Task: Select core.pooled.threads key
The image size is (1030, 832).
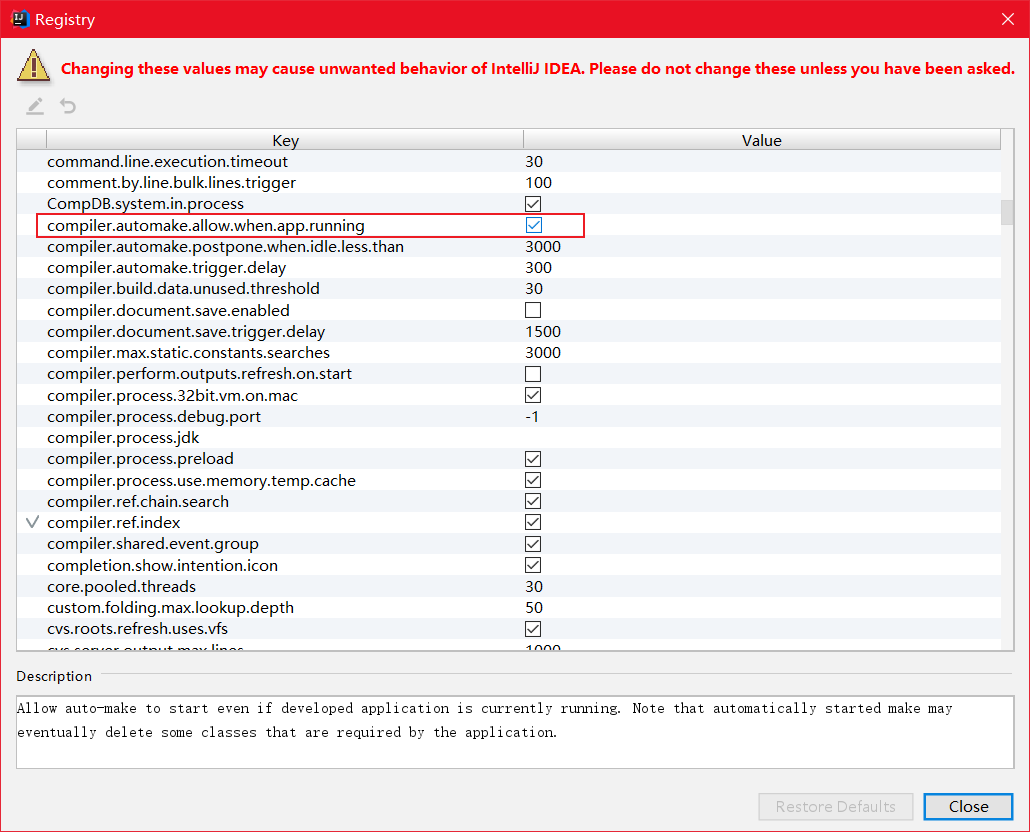Action: click(122, 586)
